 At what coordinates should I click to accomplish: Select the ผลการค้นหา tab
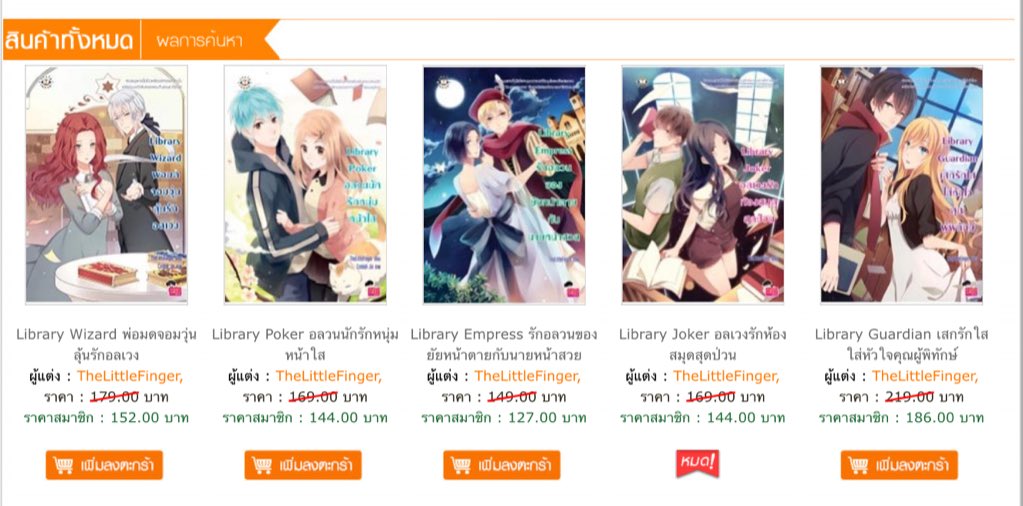(200, 40)
